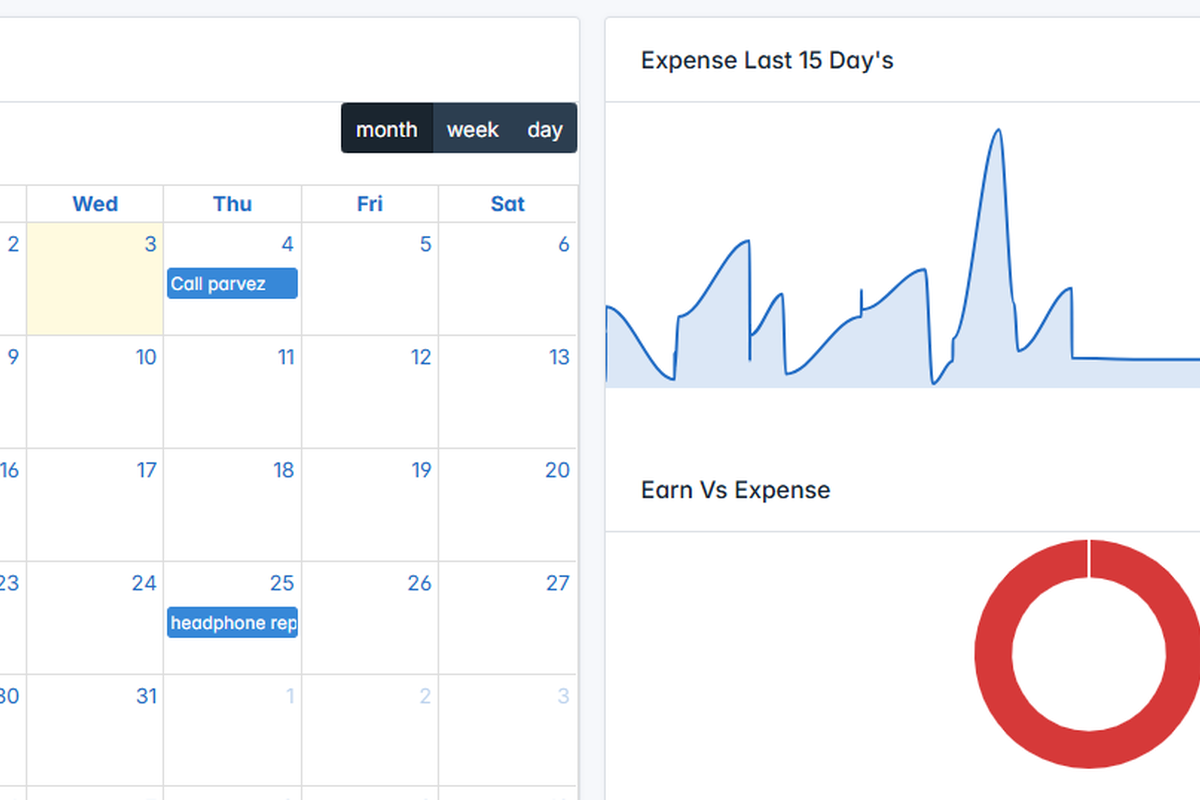This screenshot has width=1200, height=800.
Task: Click the tallest peak in expense chart
Action: pos(996,132)
